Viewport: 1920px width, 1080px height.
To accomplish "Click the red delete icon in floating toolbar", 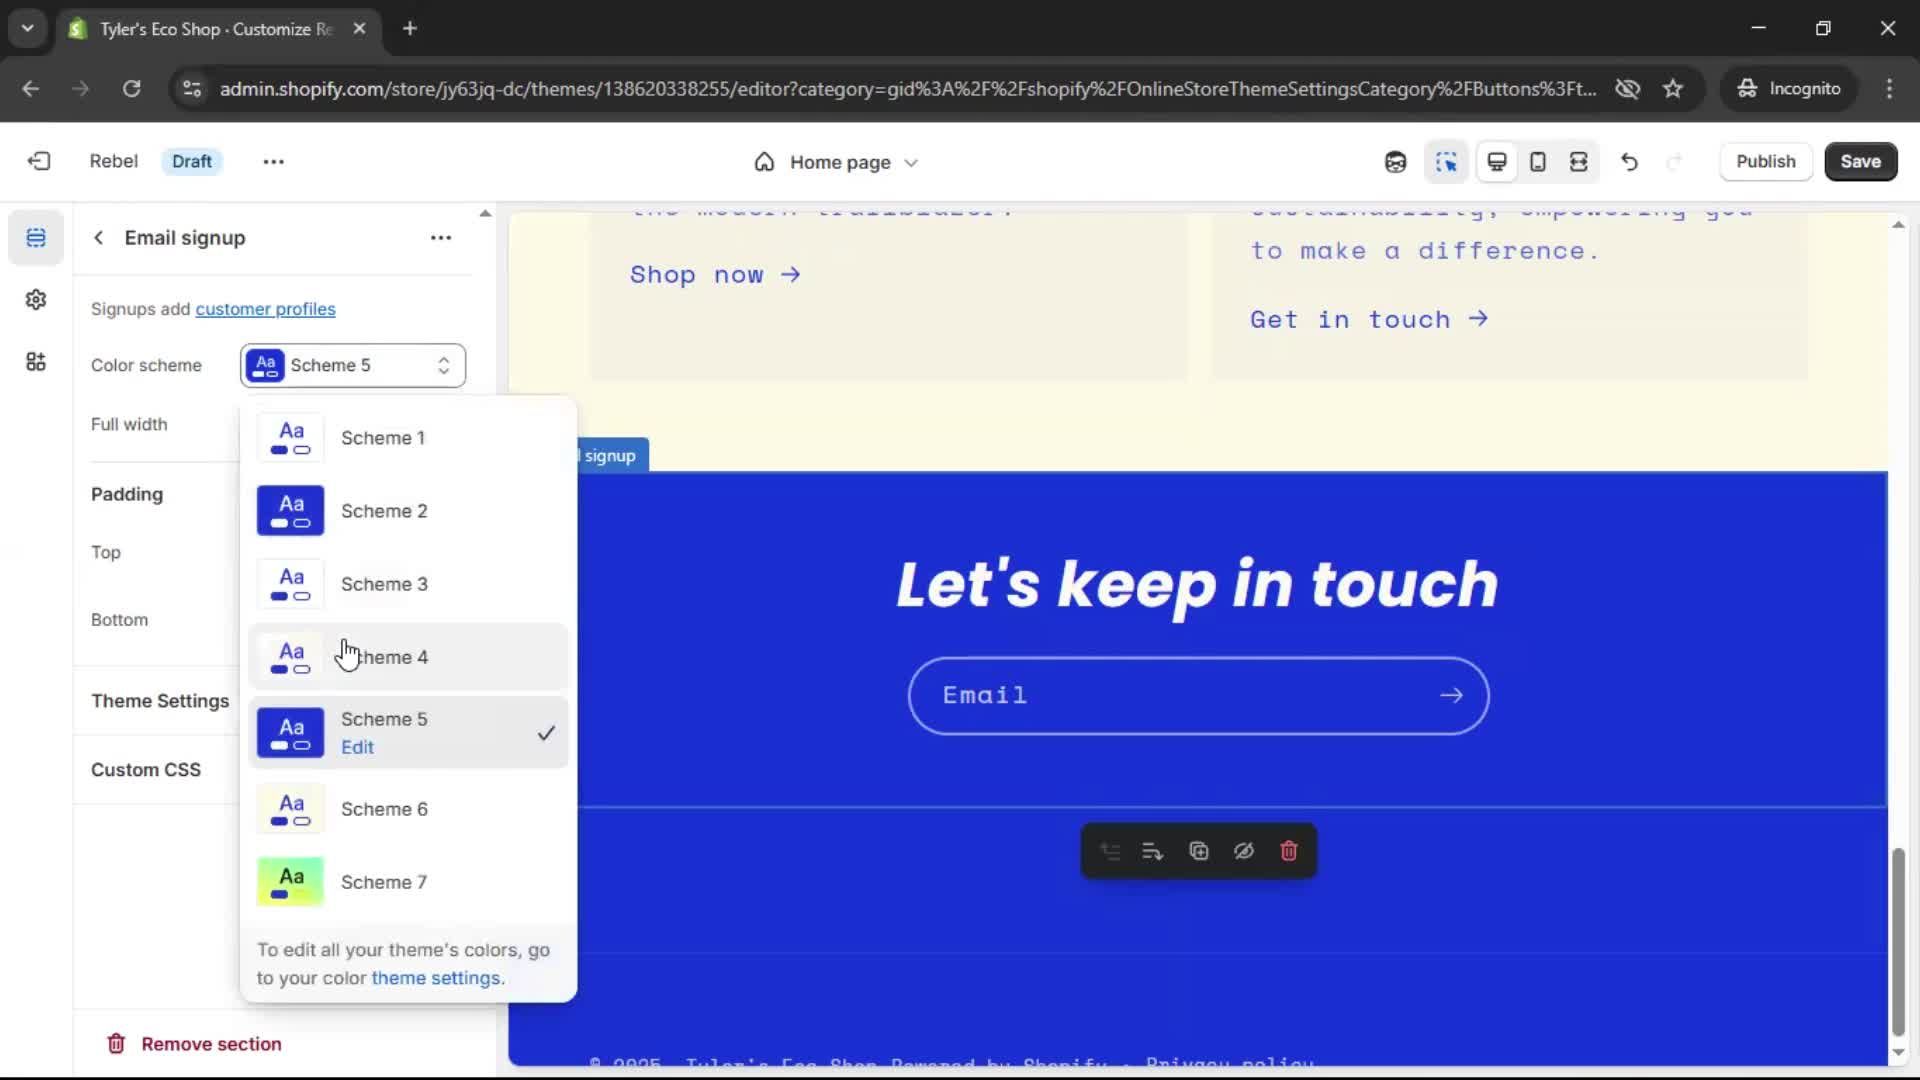I will (x=1289, y=851).
